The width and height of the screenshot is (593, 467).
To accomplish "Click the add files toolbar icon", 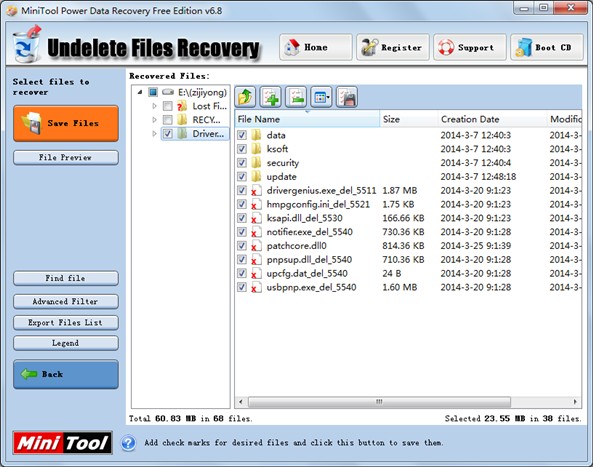I will [x=270, y=97].
